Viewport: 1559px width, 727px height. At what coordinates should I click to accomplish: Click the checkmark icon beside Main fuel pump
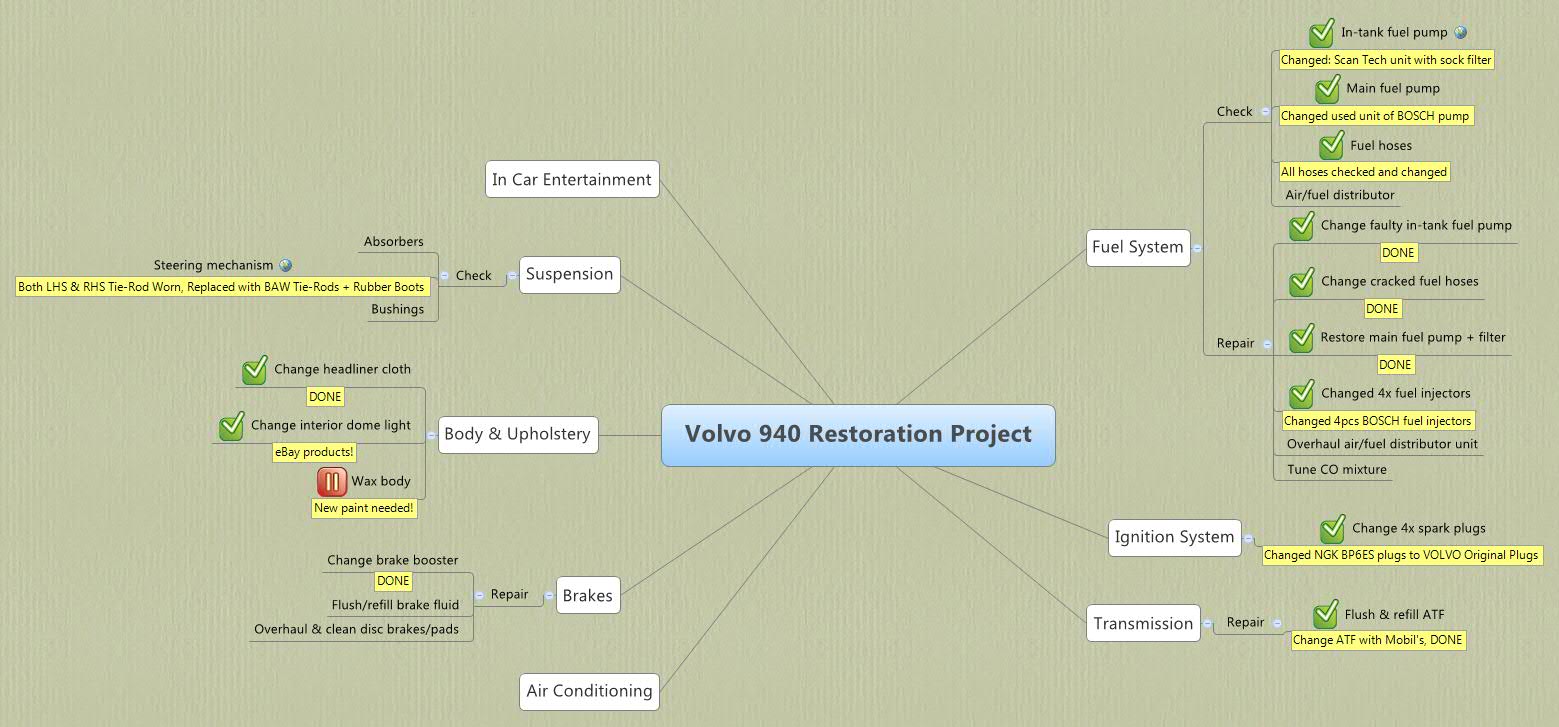(1327, 89)
